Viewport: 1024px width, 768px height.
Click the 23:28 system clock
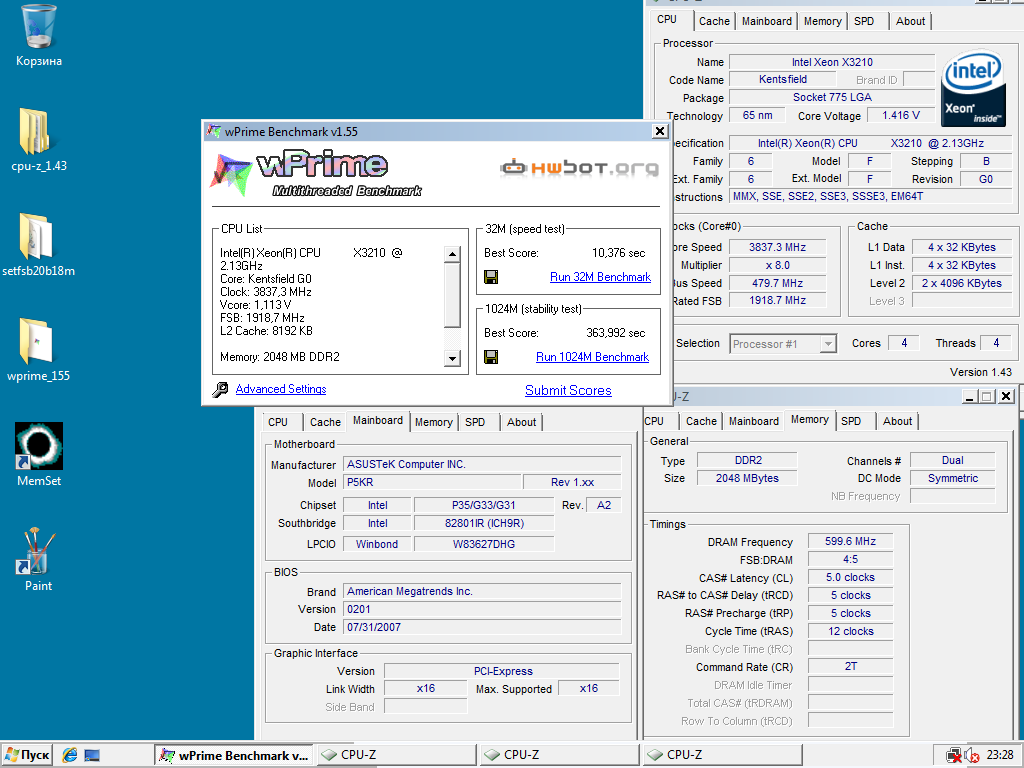click(1000, 756)
